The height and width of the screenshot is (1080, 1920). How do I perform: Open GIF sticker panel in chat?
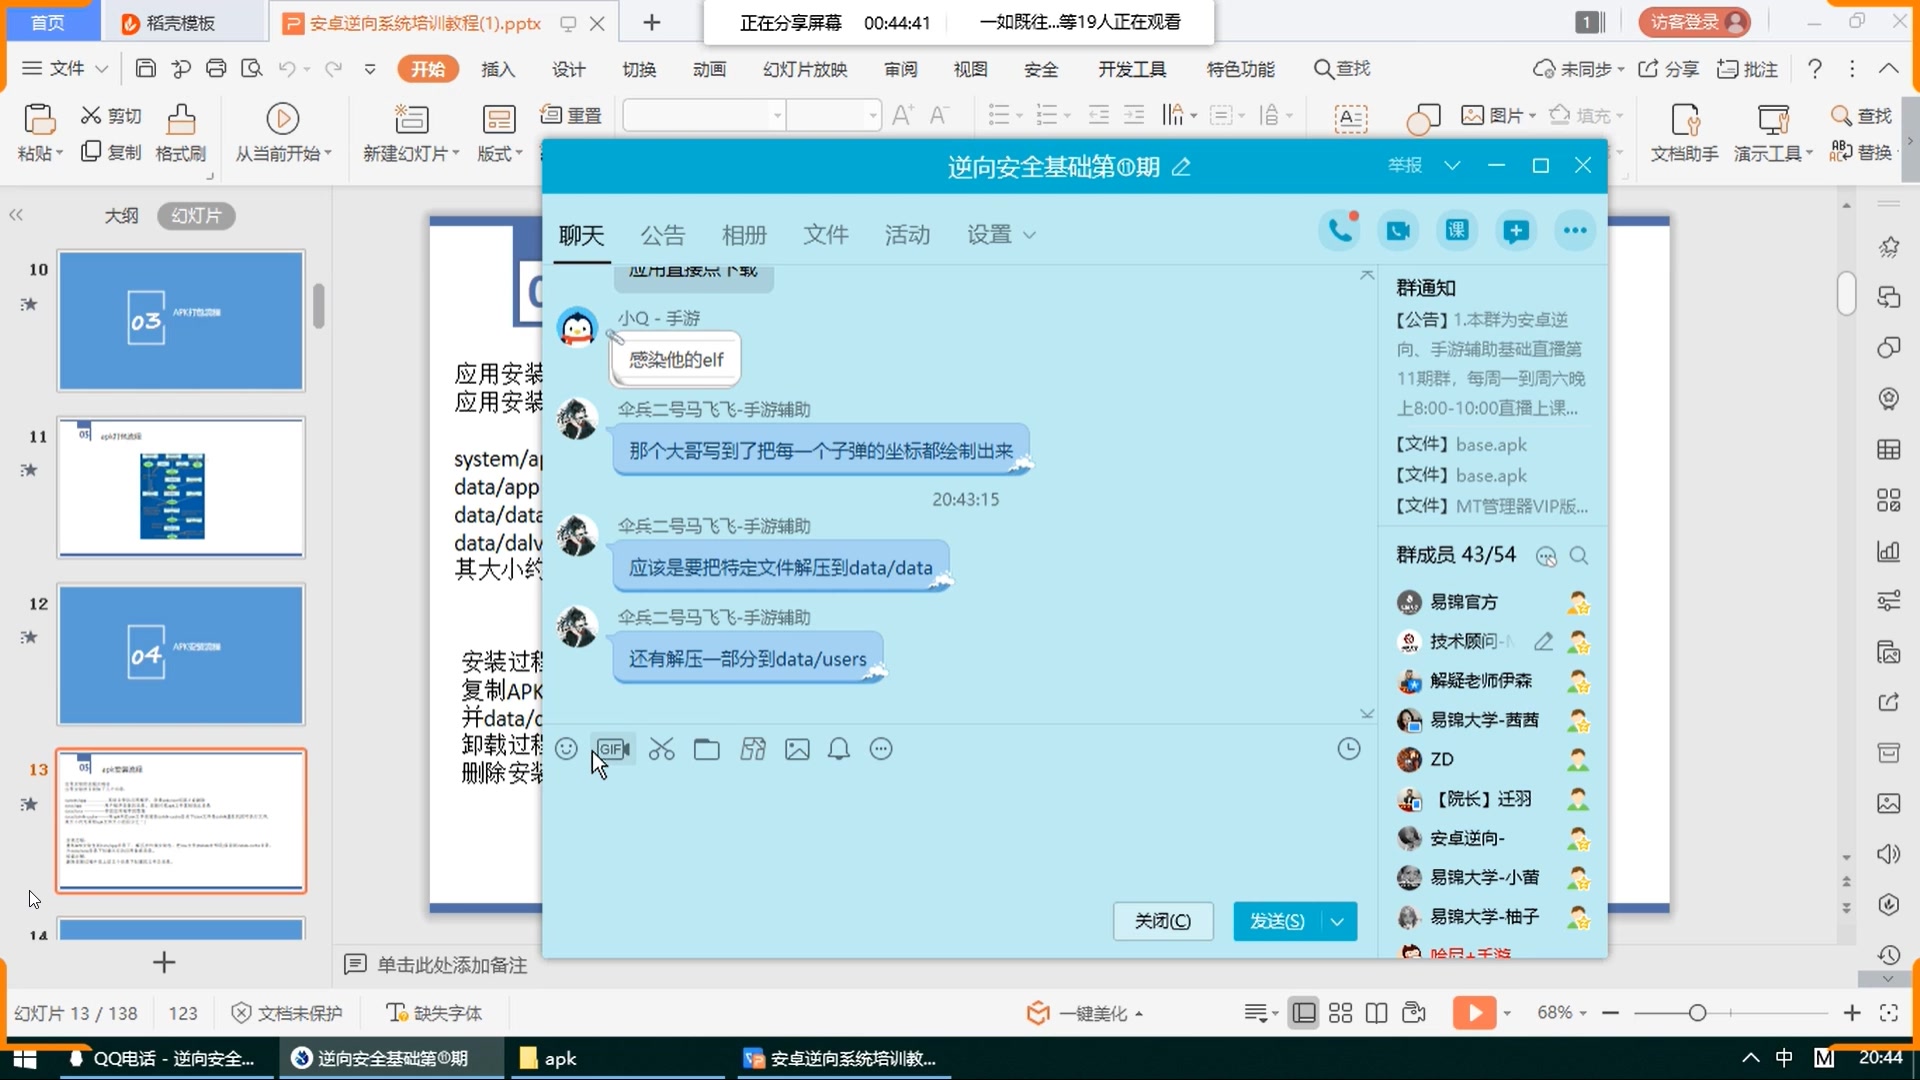[x=612, y=749]
